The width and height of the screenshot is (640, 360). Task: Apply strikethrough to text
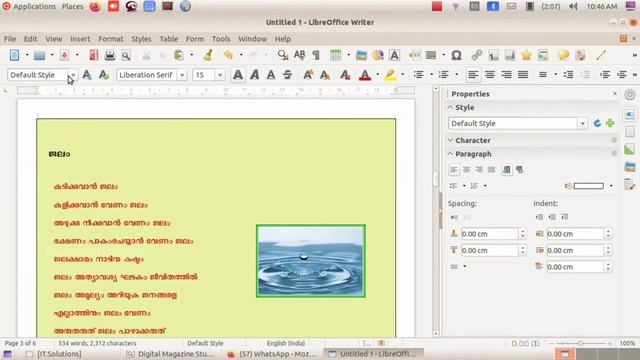288,75
